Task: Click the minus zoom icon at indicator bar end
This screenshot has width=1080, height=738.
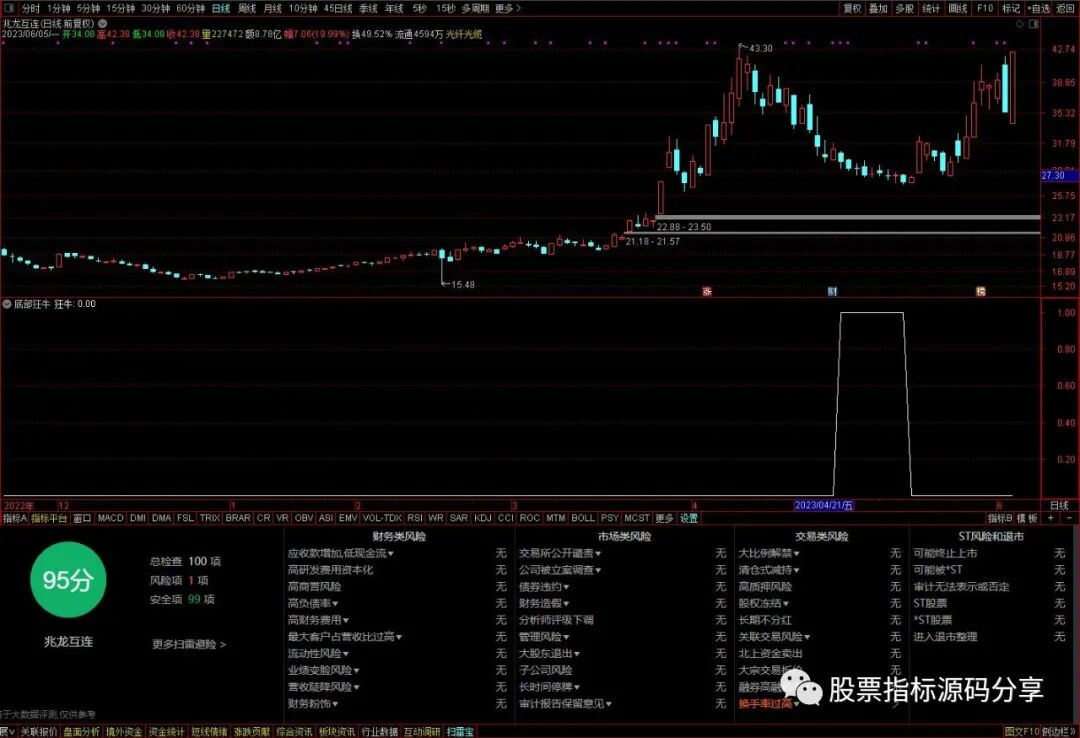Action: (1069, 518)
